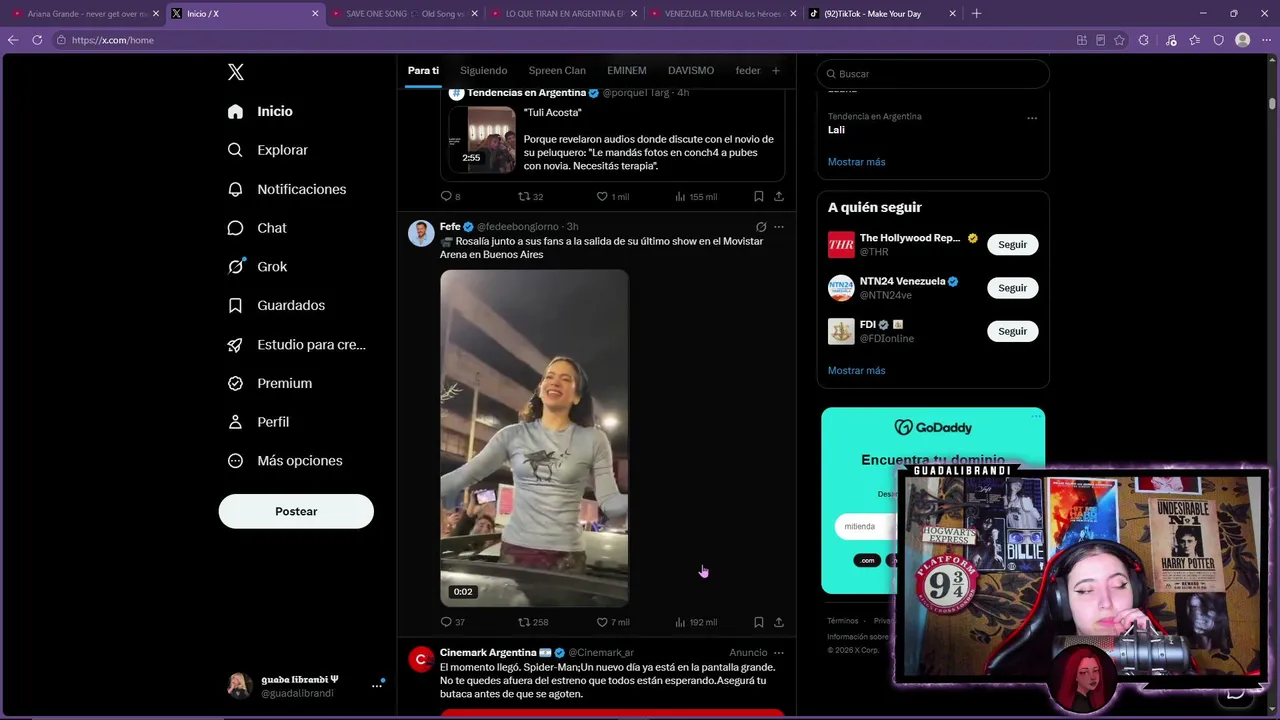Open the Guardados bookmark icon
1280x720 pixels.
pos(235,305)
